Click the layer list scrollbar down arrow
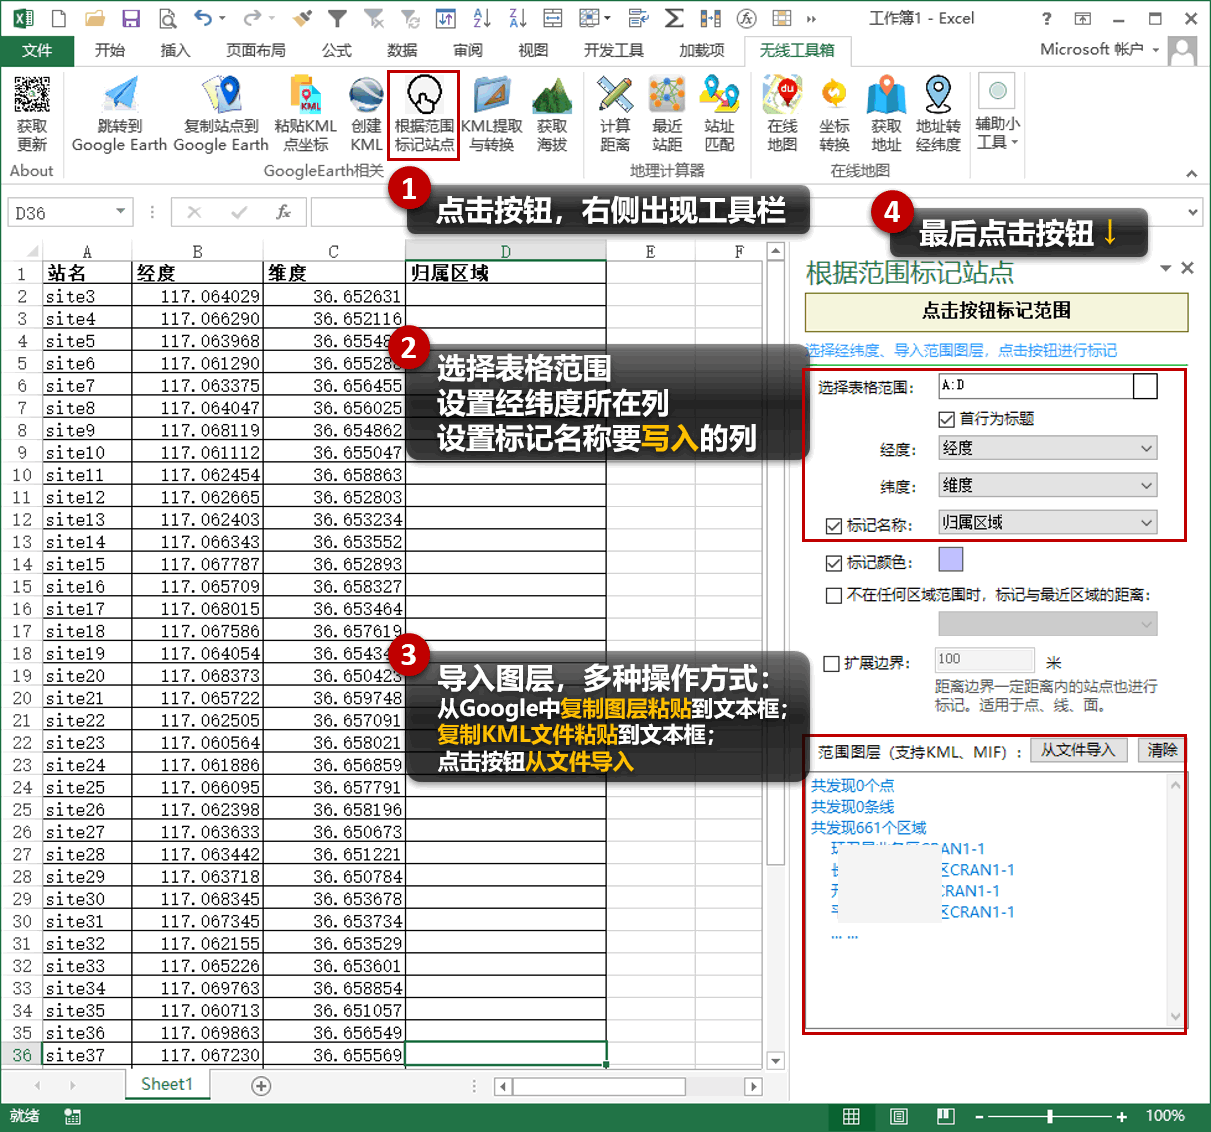The height and width of the screenshot is (1132, 1211). [x=1176, y=1017]
